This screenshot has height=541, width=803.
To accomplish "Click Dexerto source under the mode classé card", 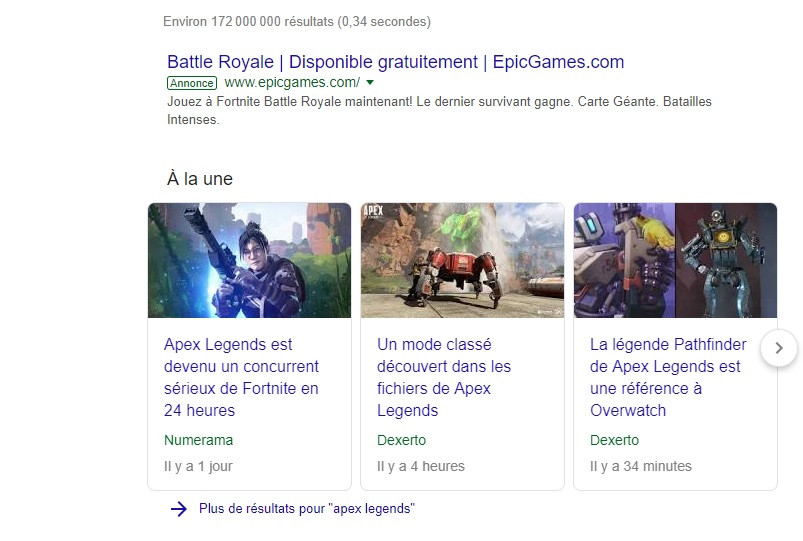I will coord(402,440).
